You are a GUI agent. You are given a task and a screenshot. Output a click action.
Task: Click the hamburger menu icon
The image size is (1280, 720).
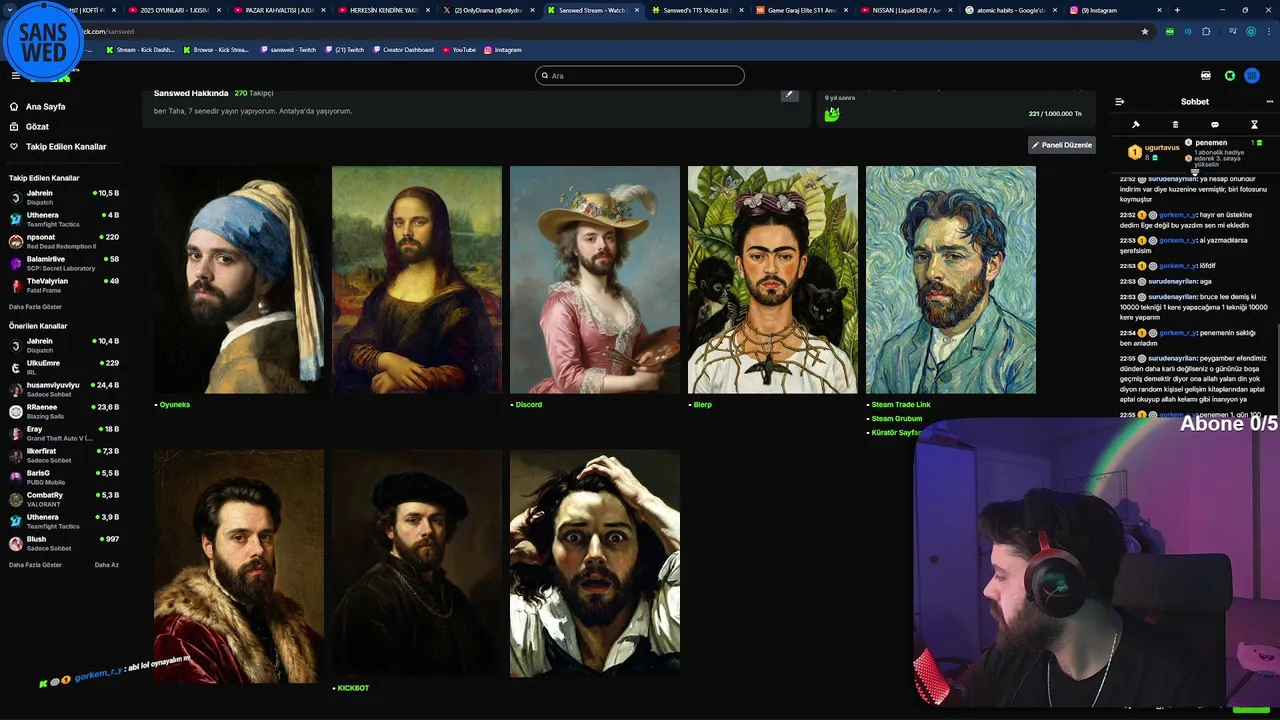[x=15, y=75]
